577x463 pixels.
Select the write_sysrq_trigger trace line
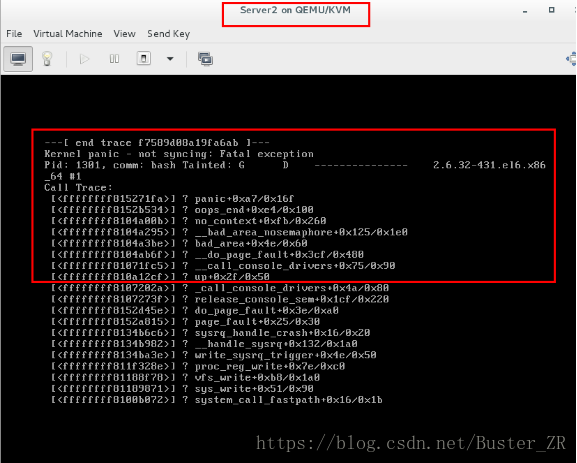coord(213,355)
